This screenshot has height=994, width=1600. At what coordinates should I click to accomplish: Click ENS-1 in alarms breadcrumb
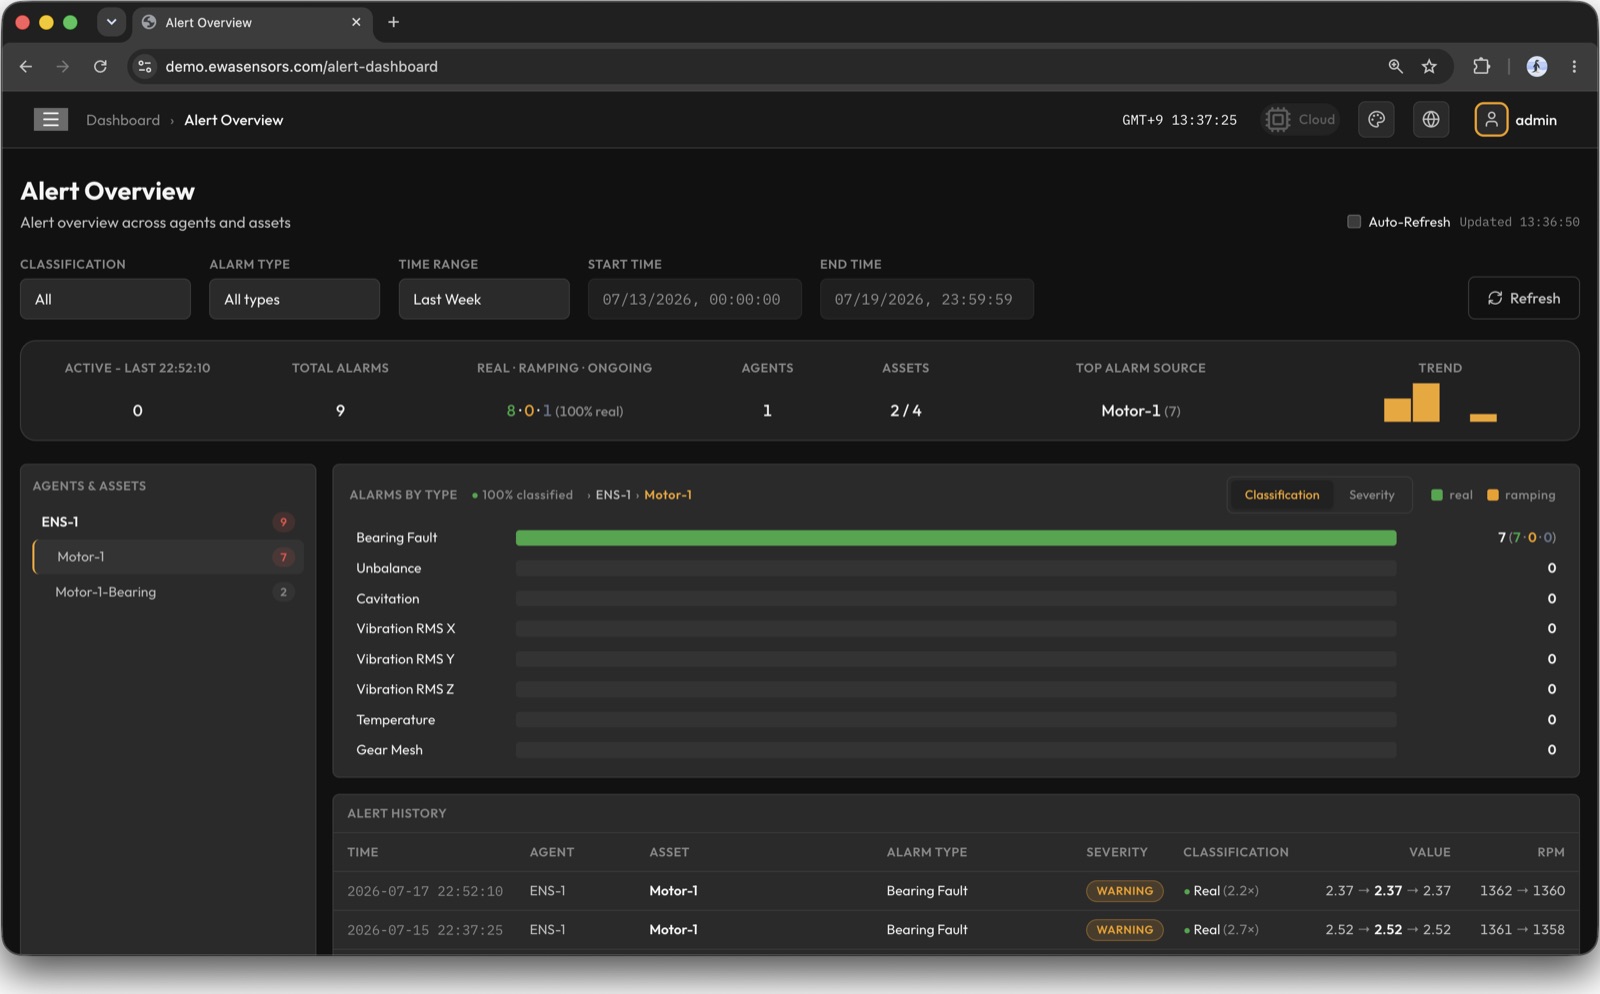point(613,495)
